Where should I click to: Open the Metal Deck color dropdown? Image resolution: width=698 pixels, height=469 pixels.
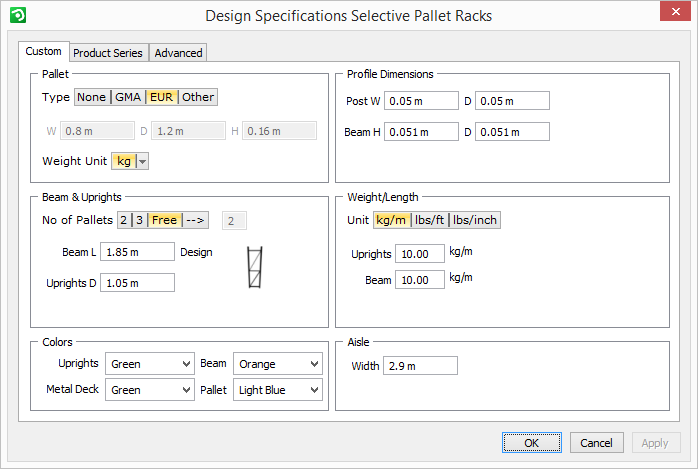click(x=150, y=390)
